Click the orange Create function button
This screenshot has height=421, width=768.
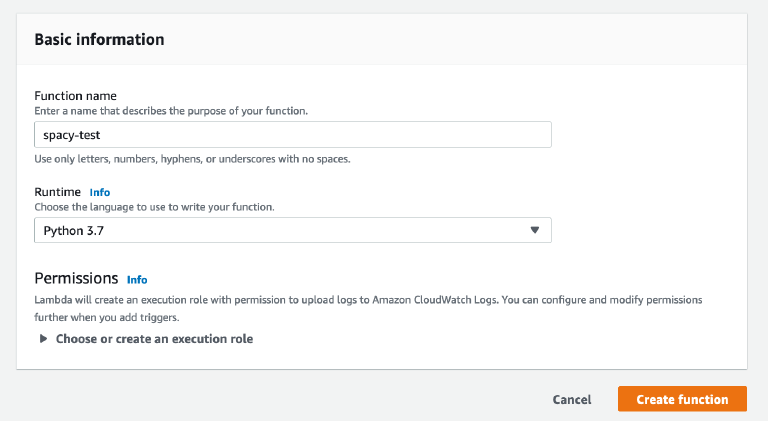click(x=682, y=399)
